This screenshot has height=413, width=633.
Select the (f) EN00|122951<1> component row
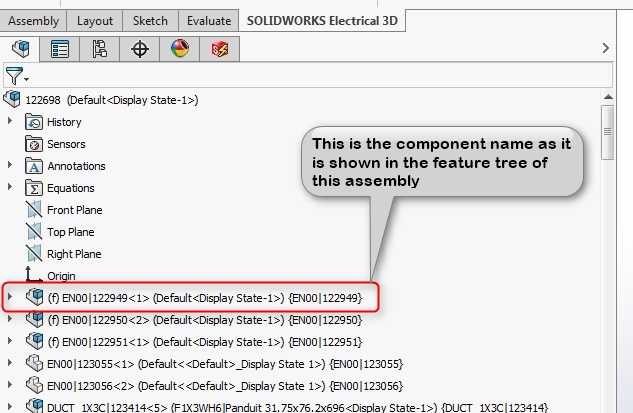coord(205,342)
